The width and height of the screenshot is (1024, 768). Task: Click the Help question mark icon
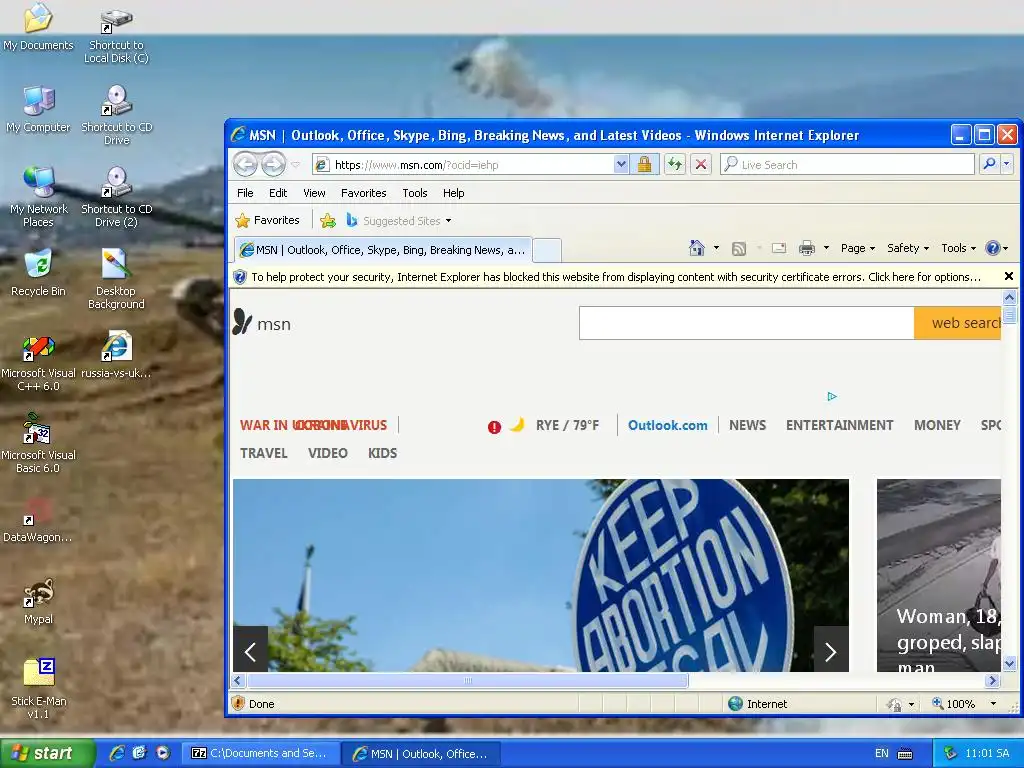tap(993, 248)
